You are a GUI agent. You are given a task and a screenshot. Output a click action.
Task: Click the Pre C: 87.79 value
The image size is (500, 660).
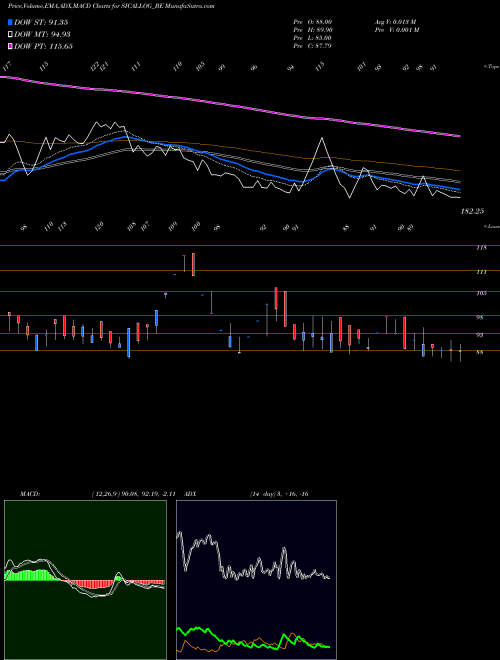coord(312,46)
